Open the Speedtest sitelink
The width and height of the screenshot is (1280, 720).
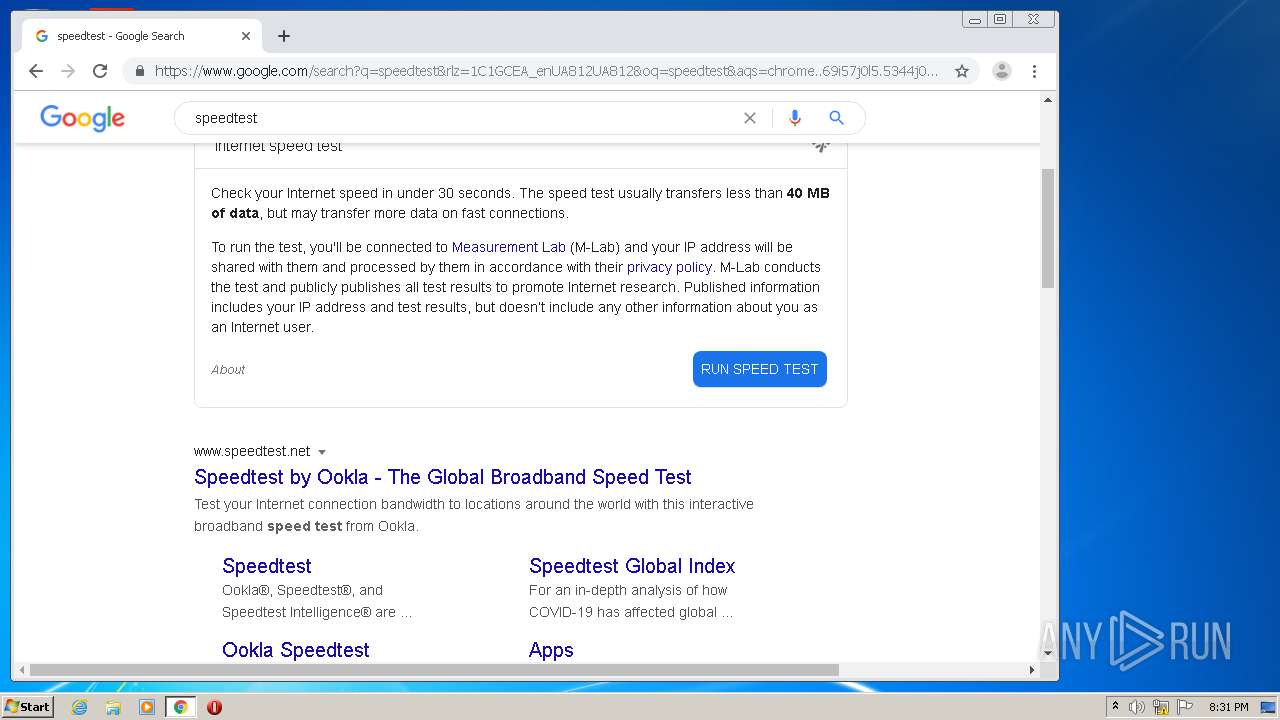tap(267, 566)
